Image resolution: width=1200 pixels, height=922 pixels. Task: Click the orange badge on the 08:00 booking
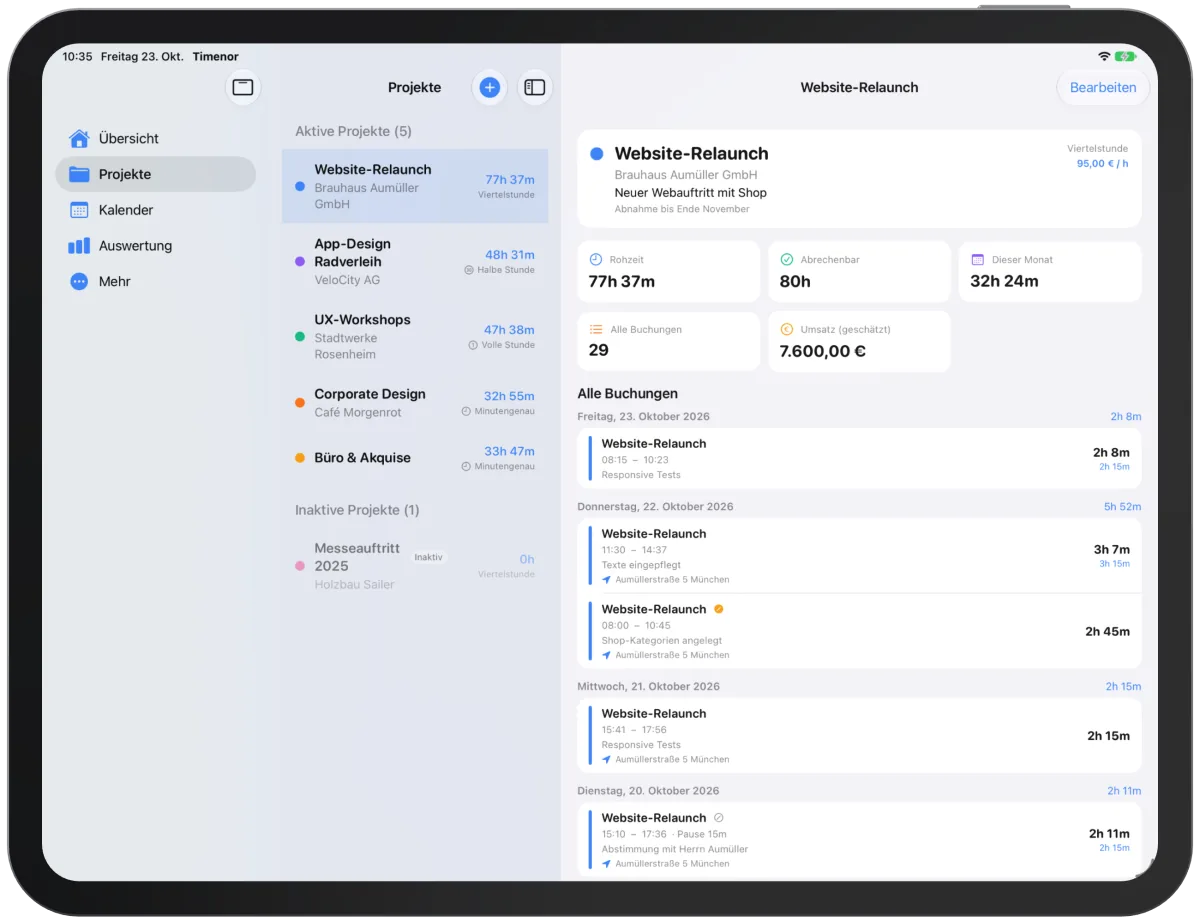pyautogui.click(x=718, y=609)
